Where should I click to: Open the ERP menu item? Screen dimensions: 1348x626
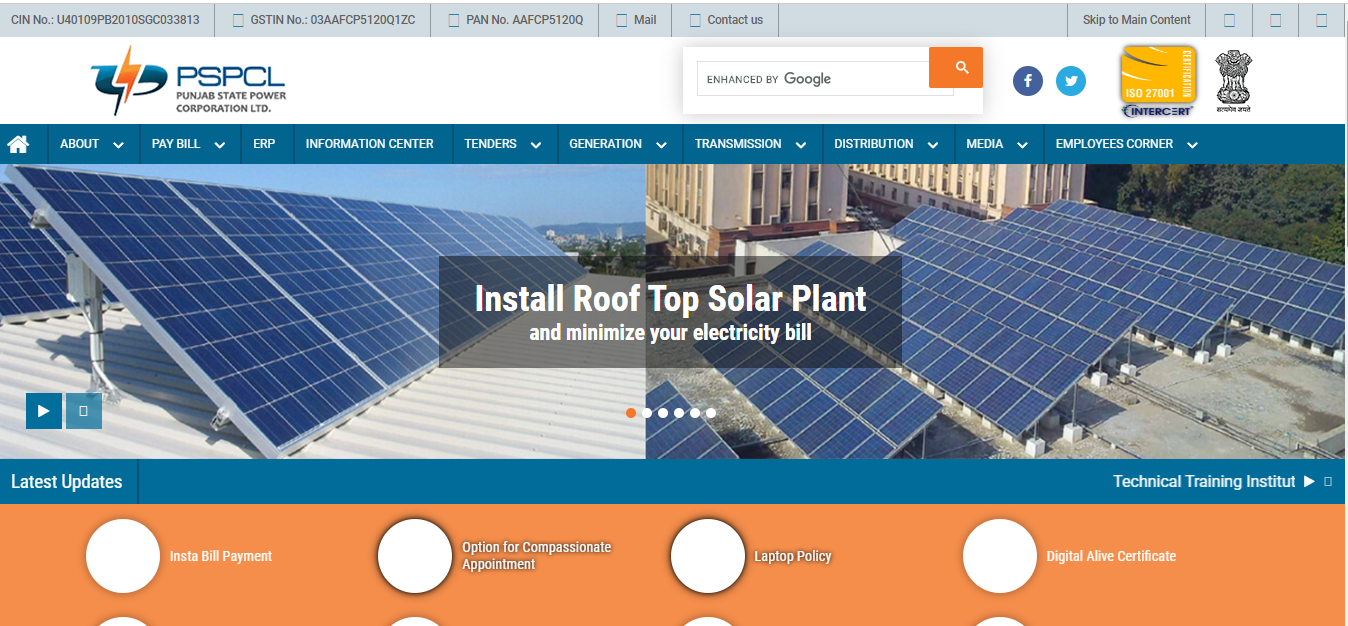[264, 144]
